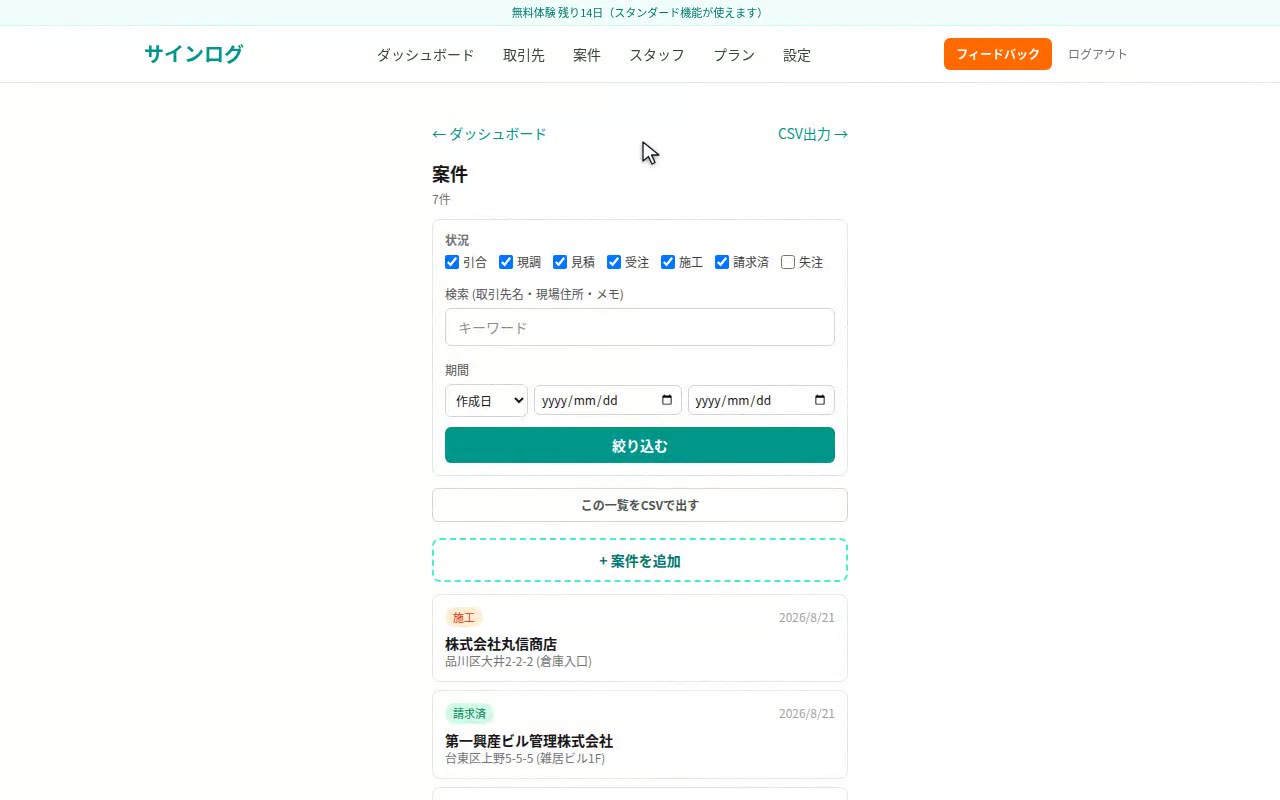Click the ログアウト link

click(1098, 54)
